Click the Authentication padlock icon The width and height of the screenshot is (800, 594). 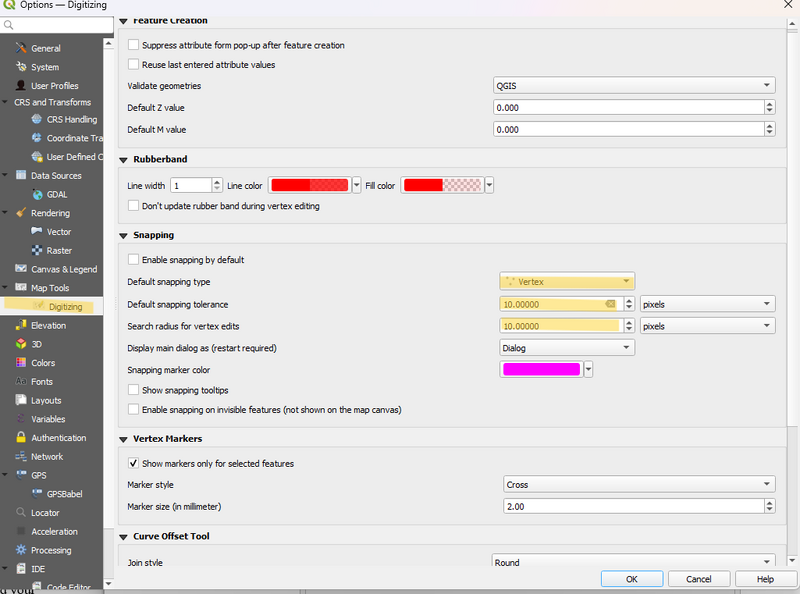click(21, 437)
